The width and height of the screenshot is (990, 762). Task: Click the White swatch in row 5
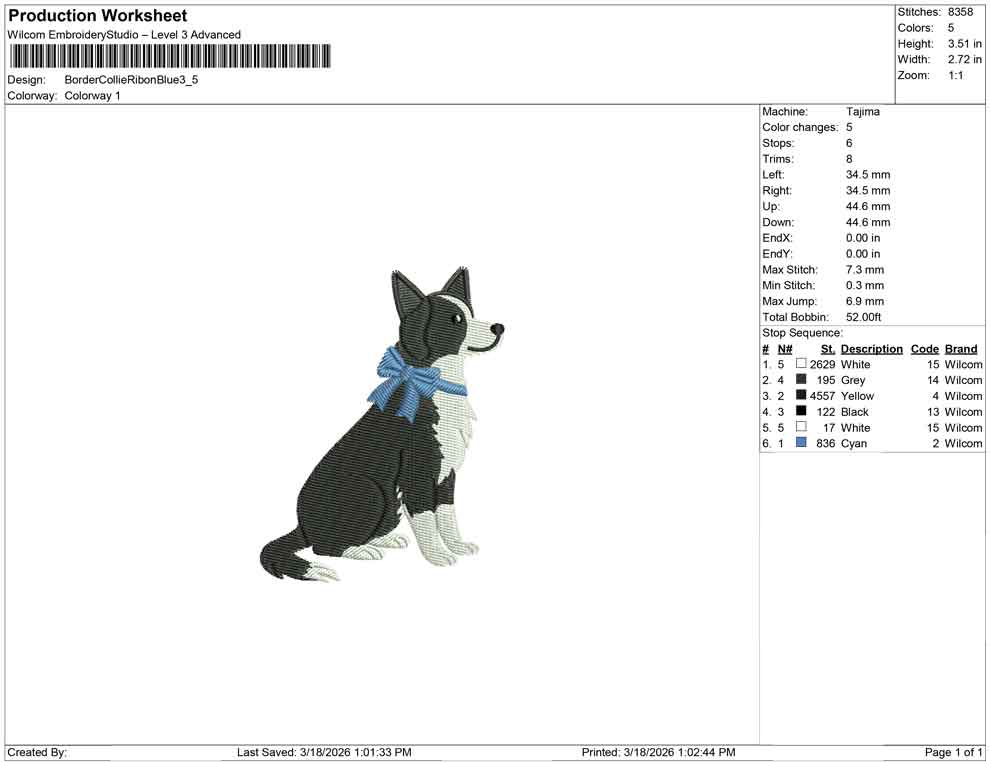[800, 427]
